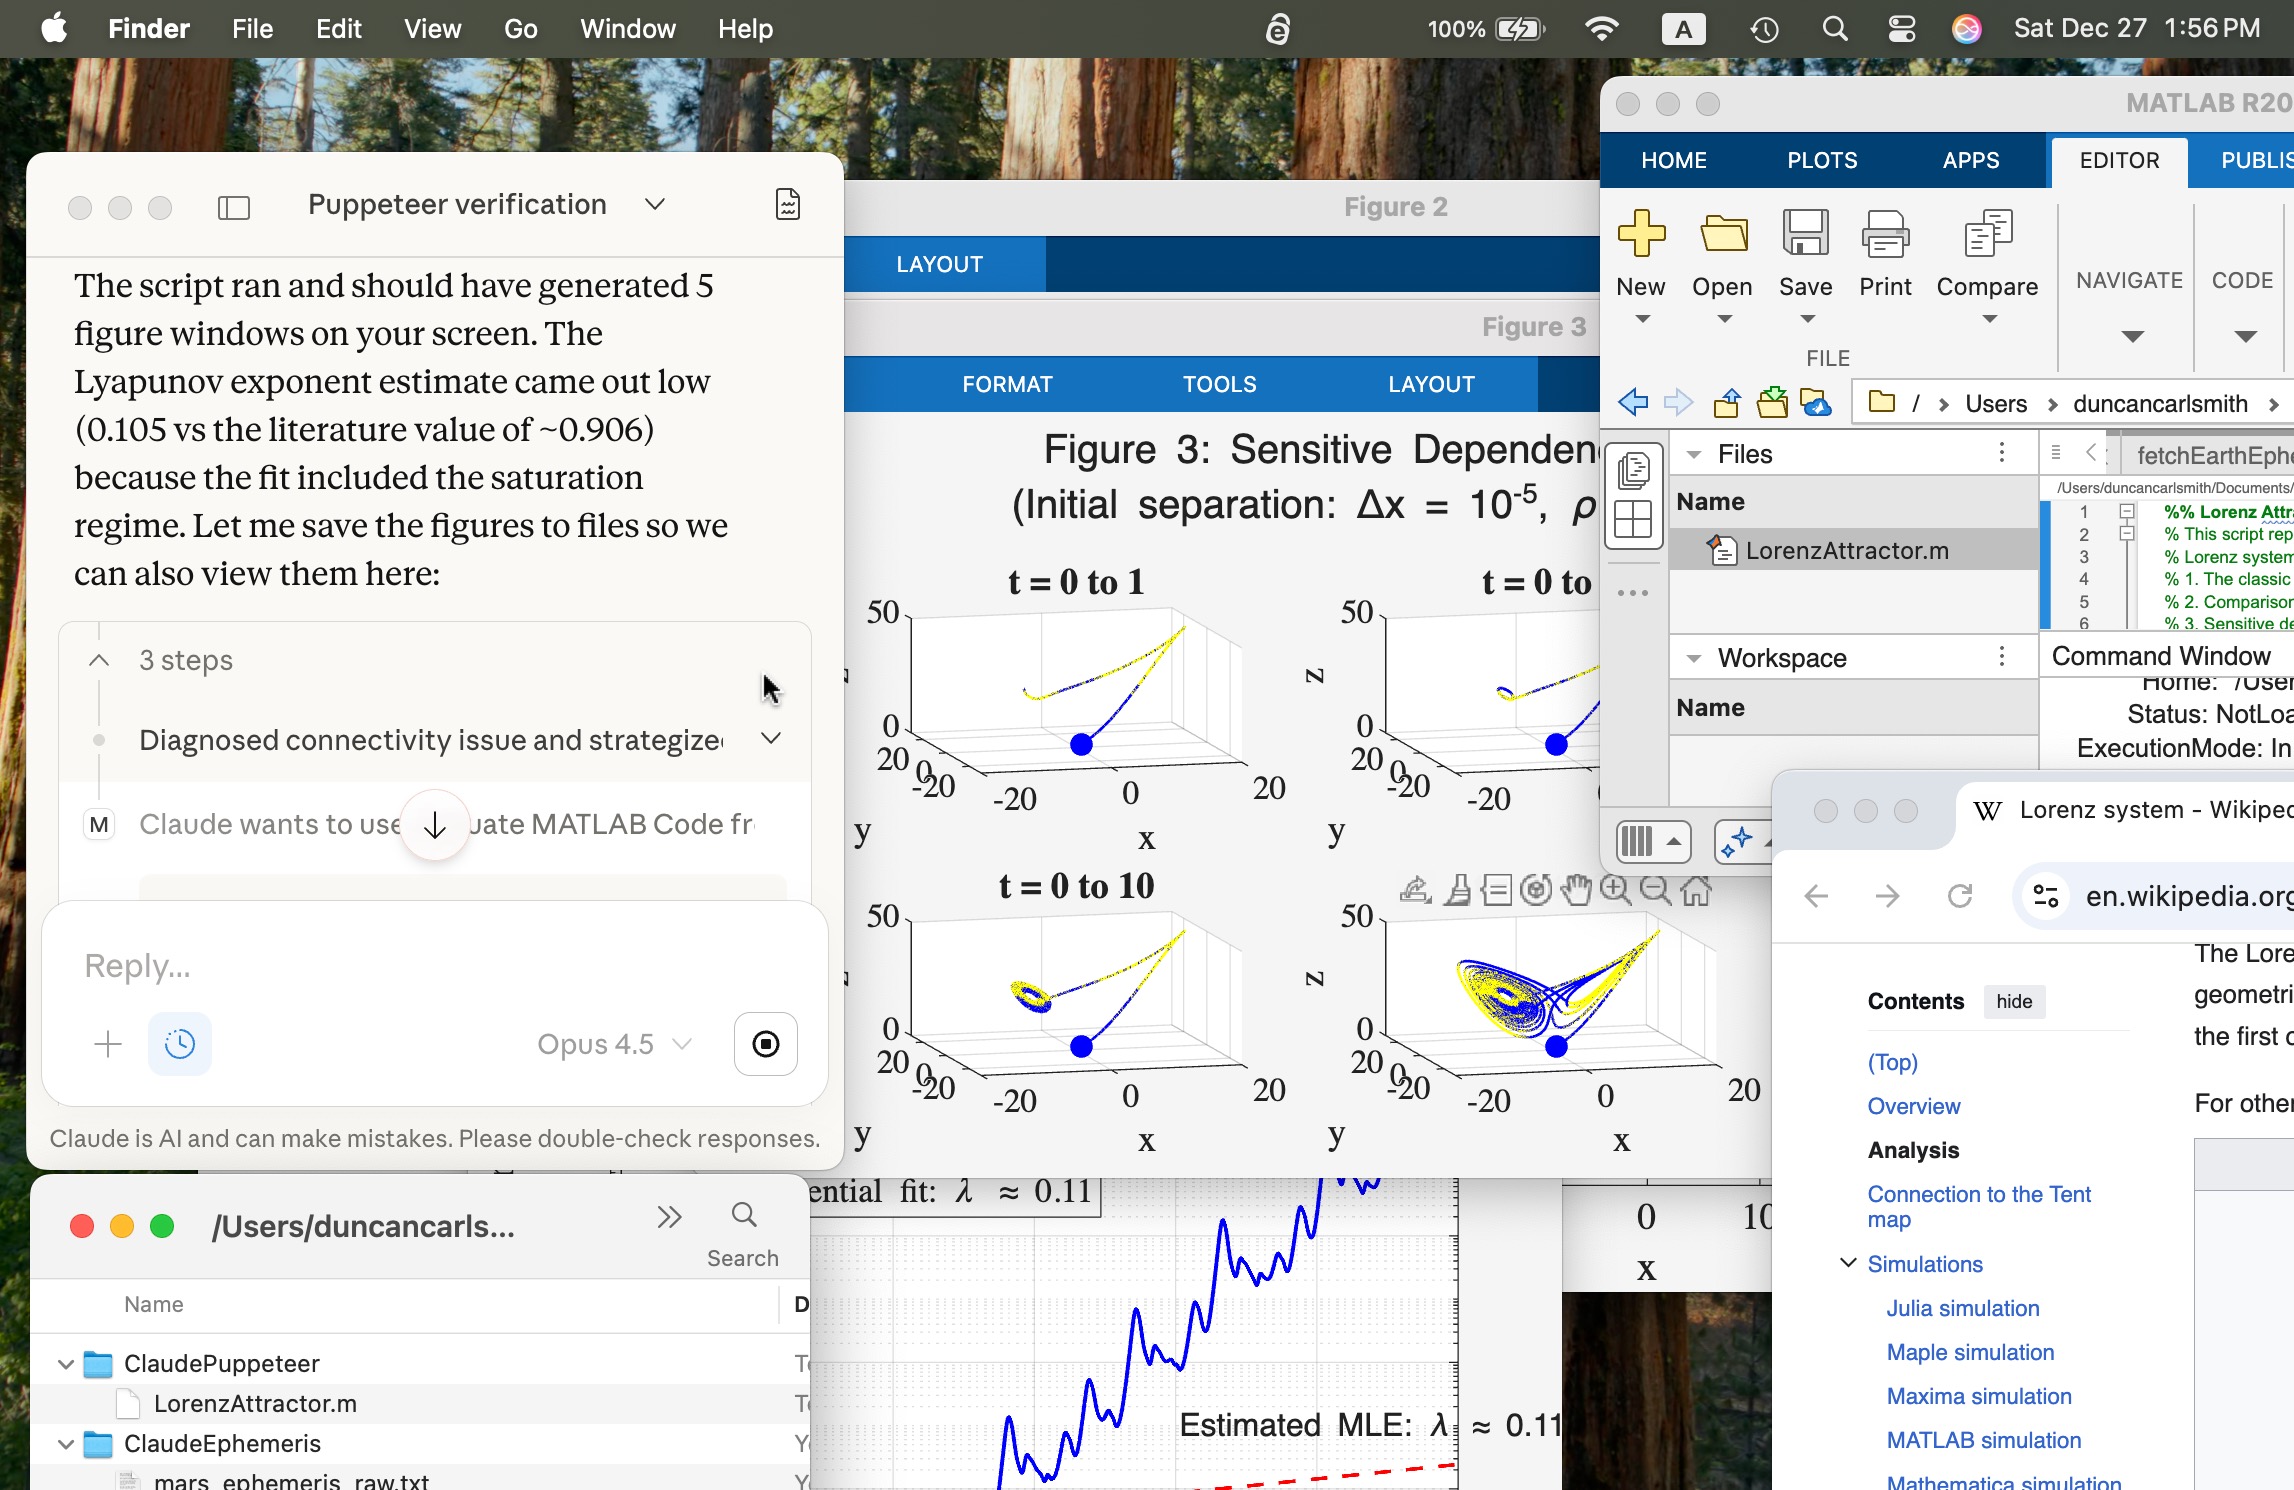Click the Restore View home icon in Figure 3

tap(1696, 889)
